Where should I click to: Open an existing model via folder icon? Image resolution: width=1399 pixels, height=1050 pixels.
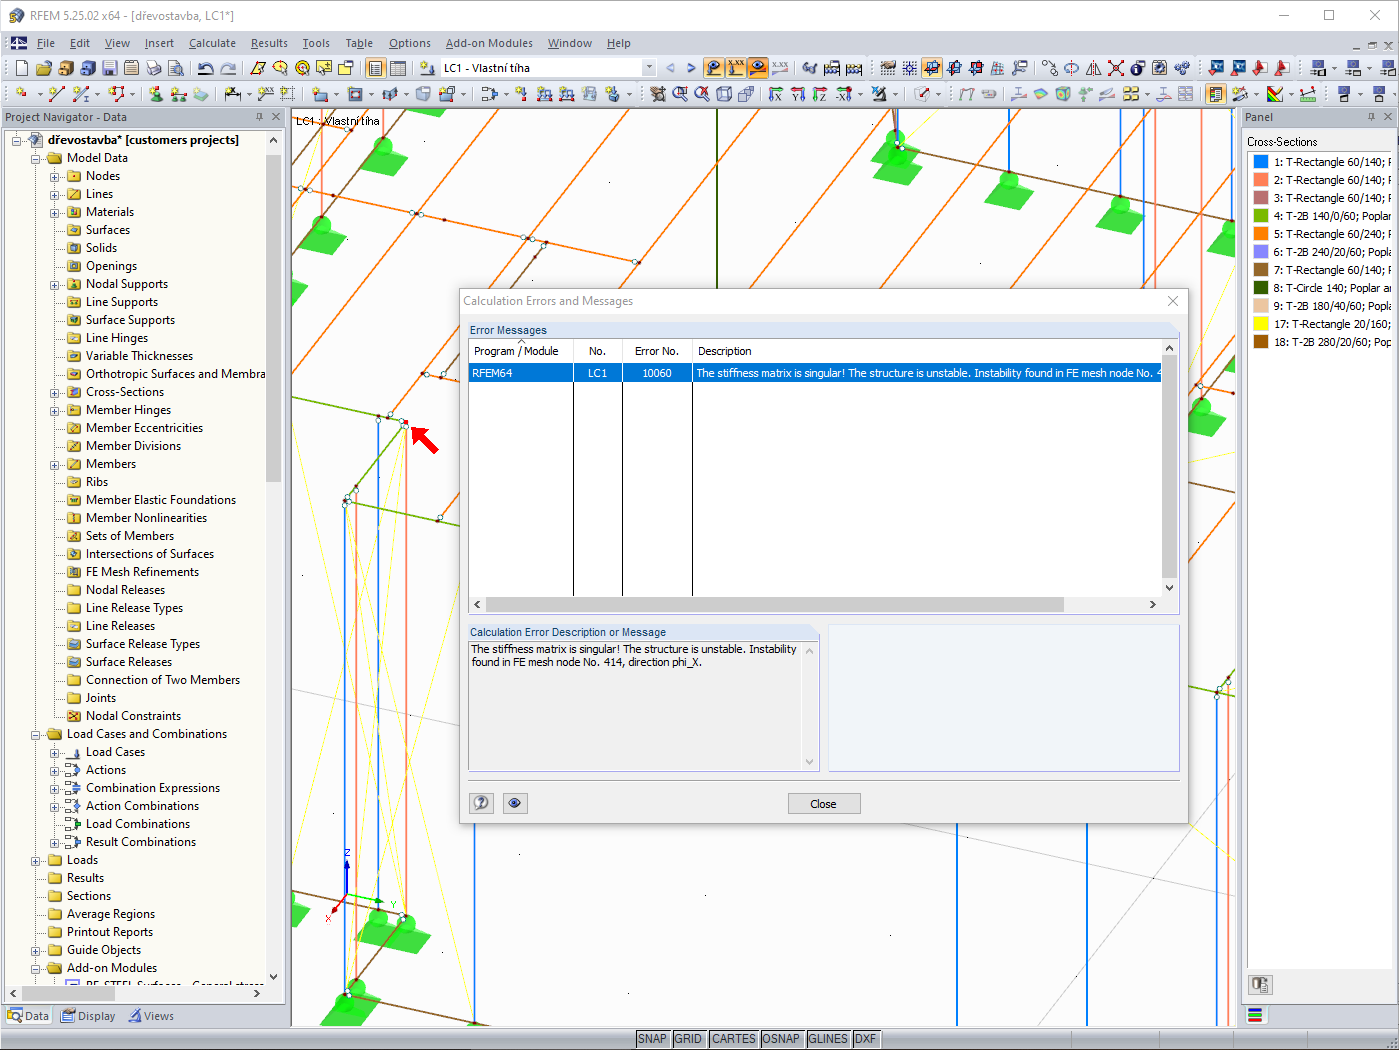(x=43, y=68)
